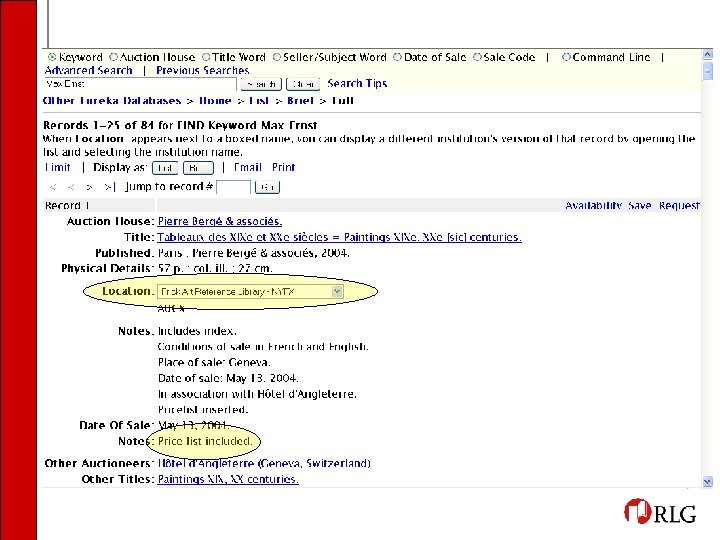The width and height of the screenshot is (720, 540).
Task: Select Seller/Subject Word radio button
Action: click(x=276, y=57)
